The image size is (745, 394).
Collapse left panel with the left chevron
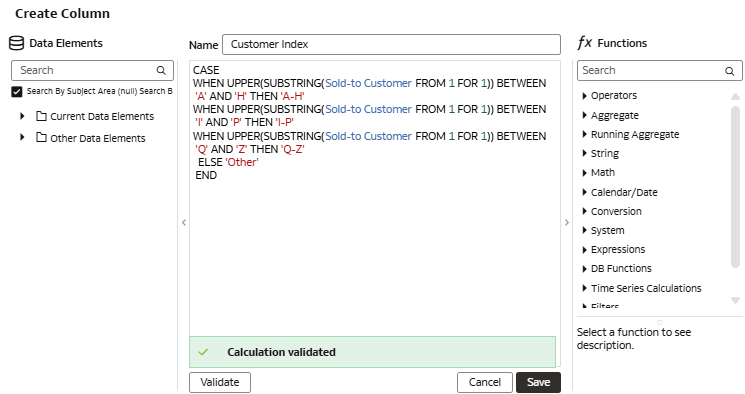click(x=184, y=222)
